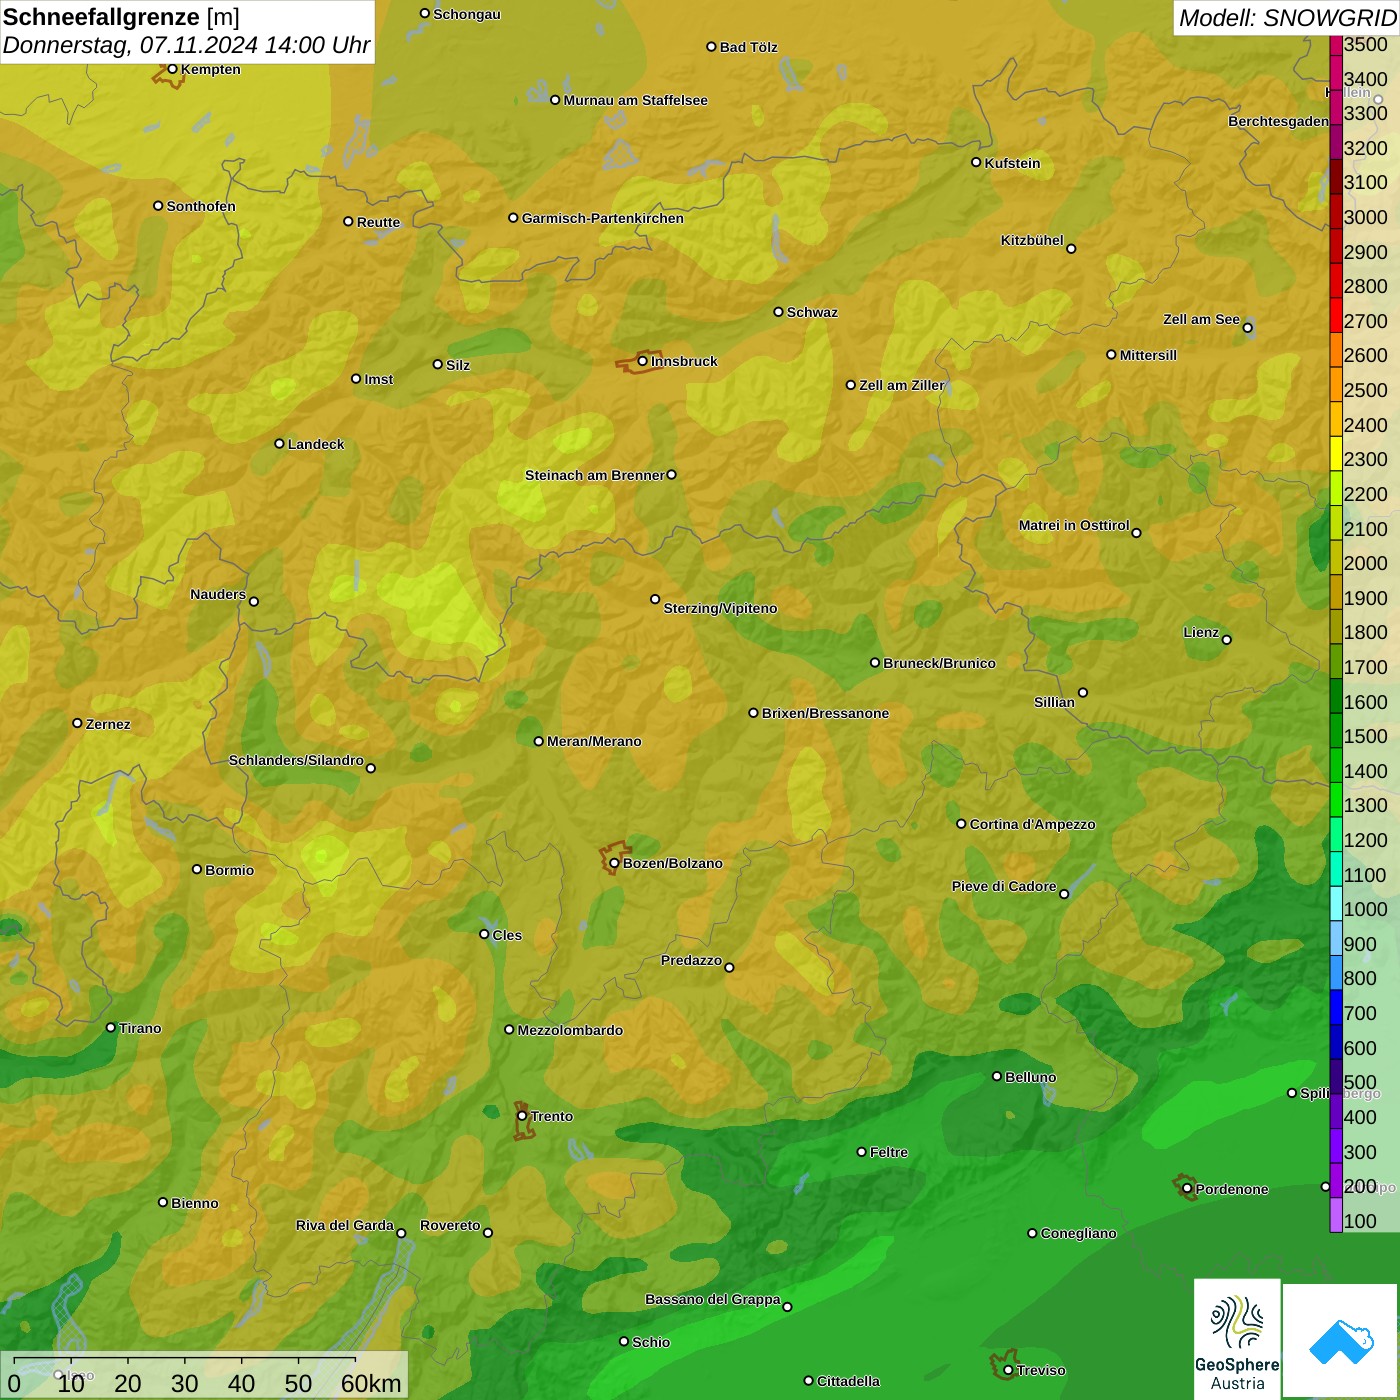This screenshot has height=1400, width=1400.
Task: Click the "Pieve di Cadore" label
Action: 1004,886
